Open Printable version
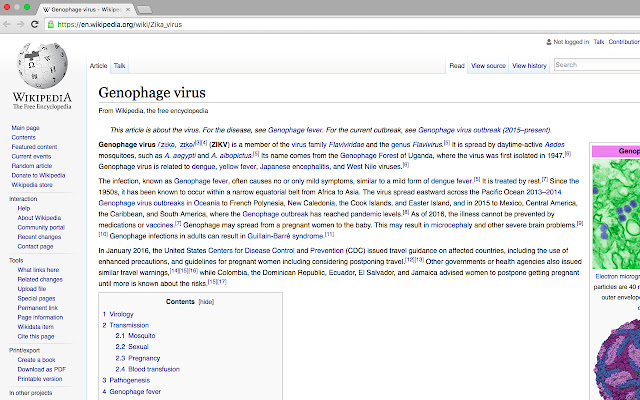This screenshot has height=400, width=640. (x=40, y=379)
